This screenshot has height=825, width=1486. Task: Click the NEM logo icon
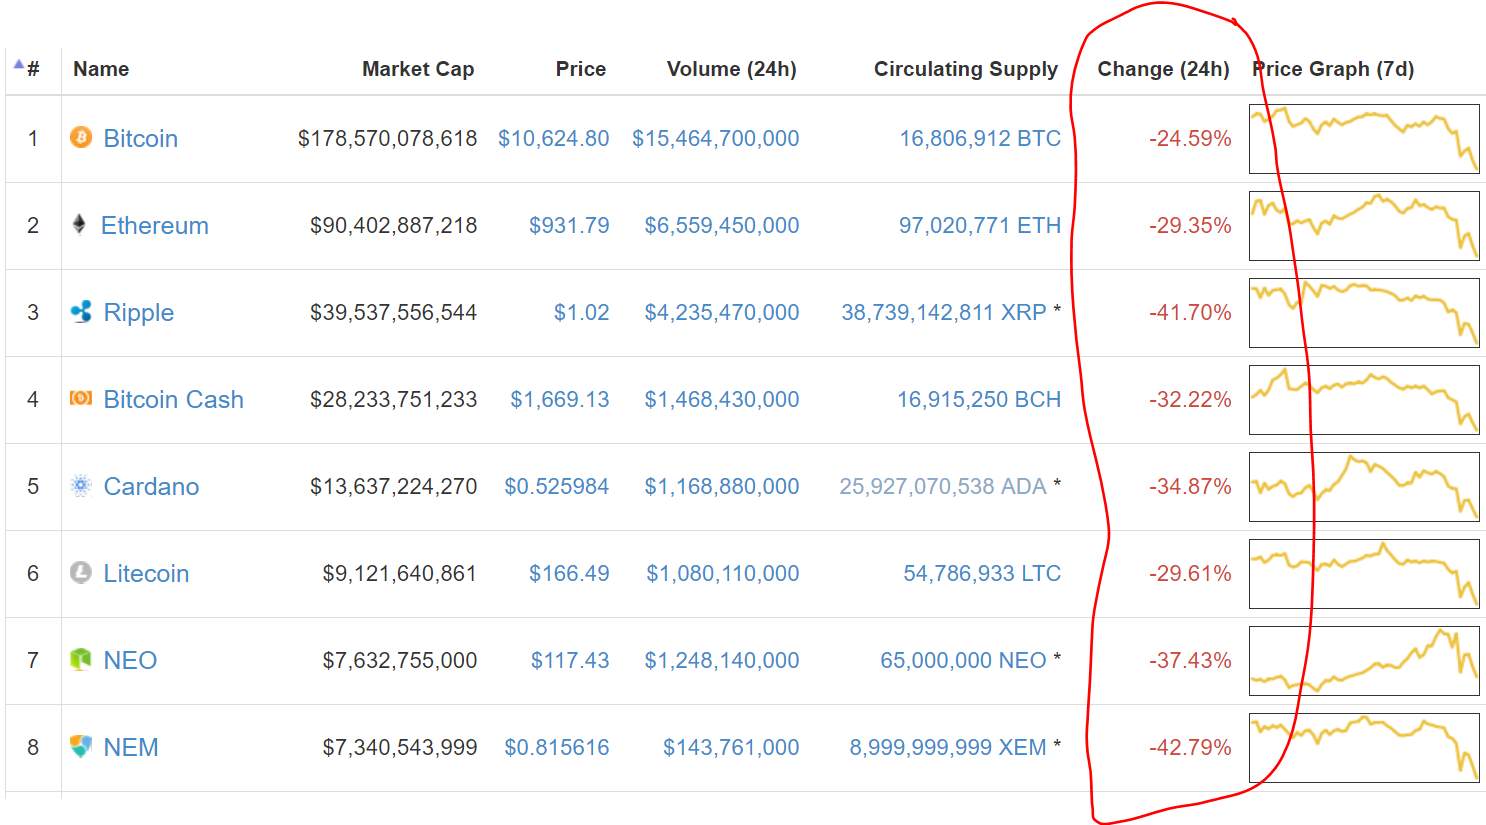[x=81, y=746]
